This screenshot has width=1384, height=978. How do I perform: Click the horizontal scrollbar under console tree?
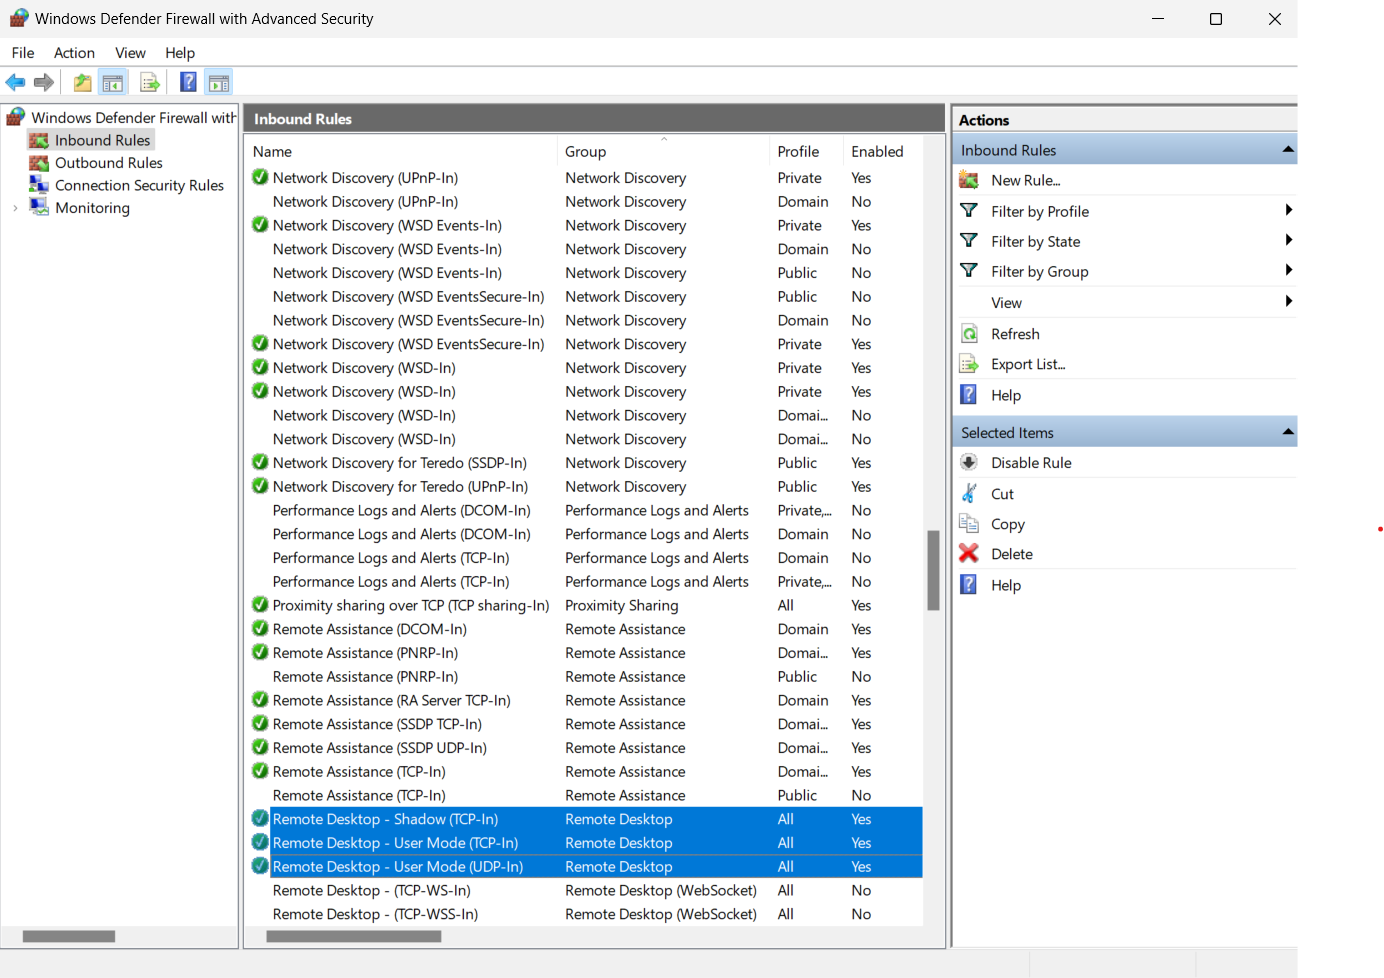tap(69, 936)
